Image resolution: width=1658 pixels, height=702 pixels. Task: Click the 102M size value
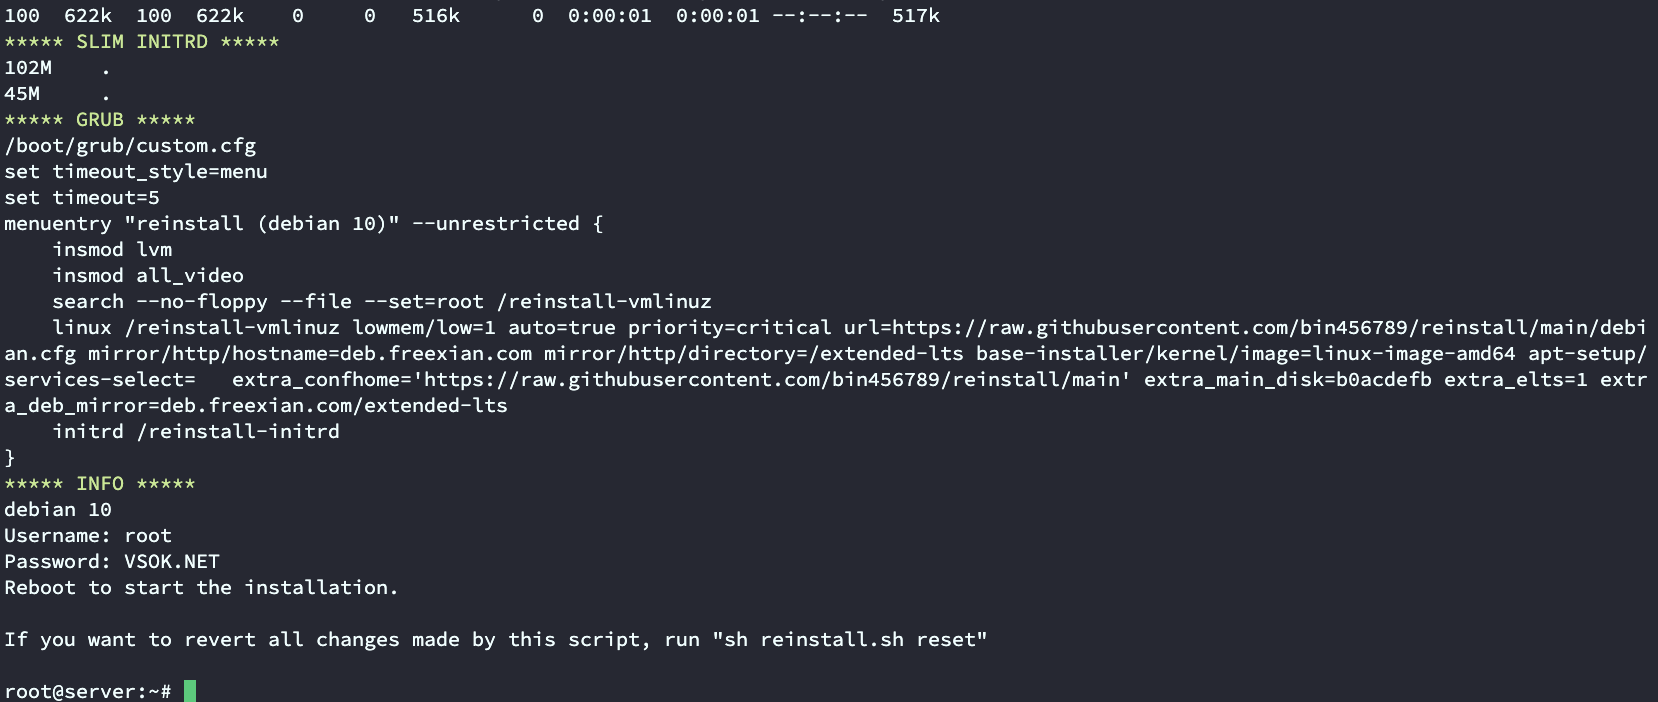tap(28, 68)
